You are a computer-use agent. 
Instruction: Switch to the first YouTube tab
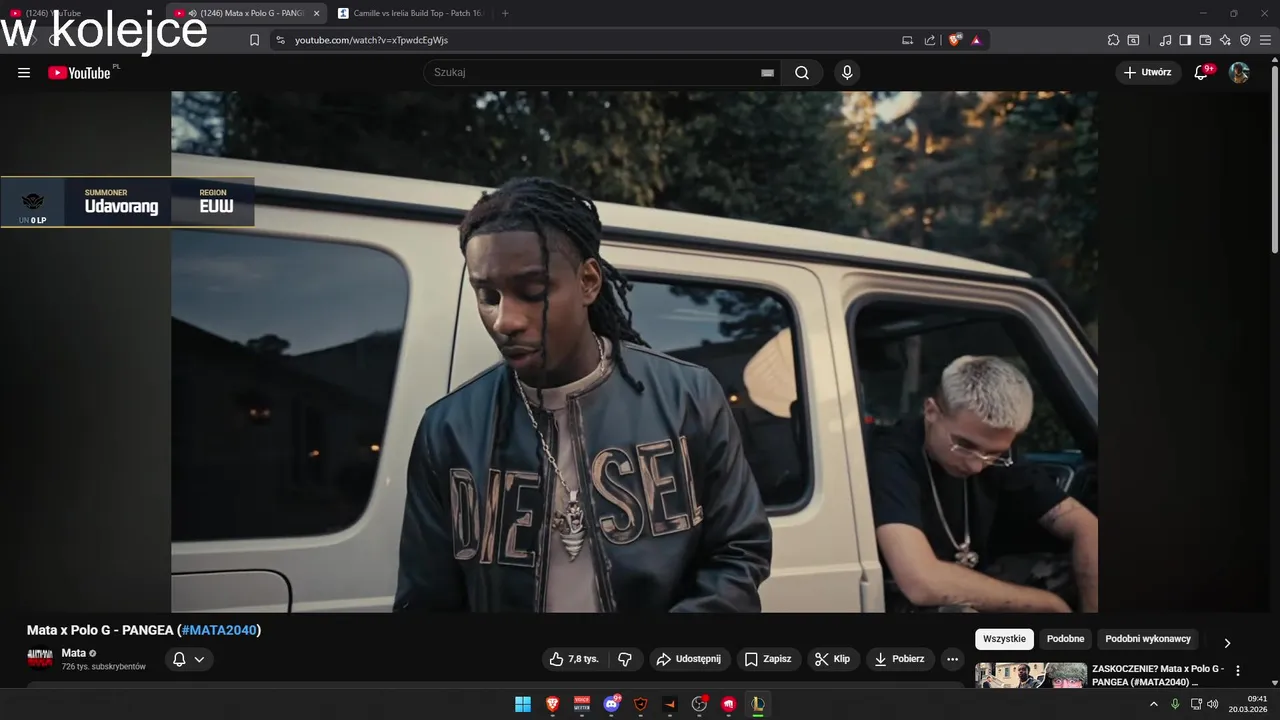point(80,13)
